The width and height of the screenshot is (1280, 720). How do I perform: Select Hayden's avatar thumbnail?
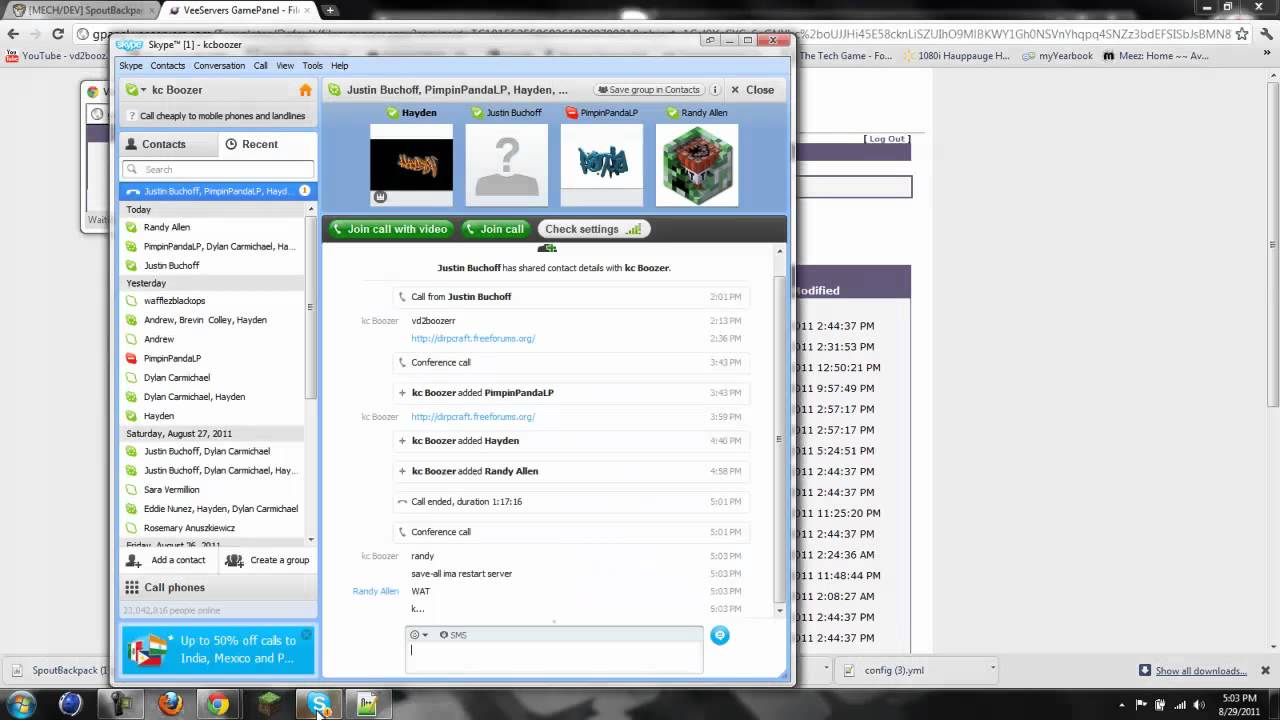(x=411, y=164)
